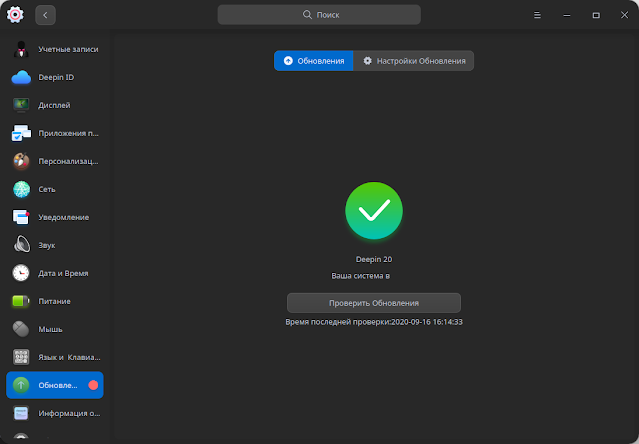The height and width of the screenshot is (444, 639).
Task: Click the Ваша система в text
Action: [x=361, y=276]
